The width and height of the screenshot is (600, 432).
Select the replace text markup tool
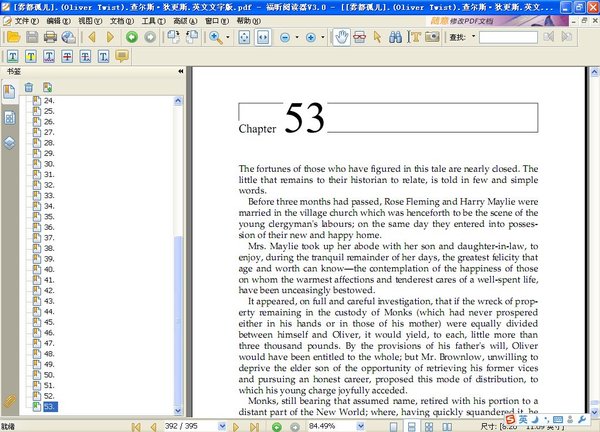click(85, 57)
